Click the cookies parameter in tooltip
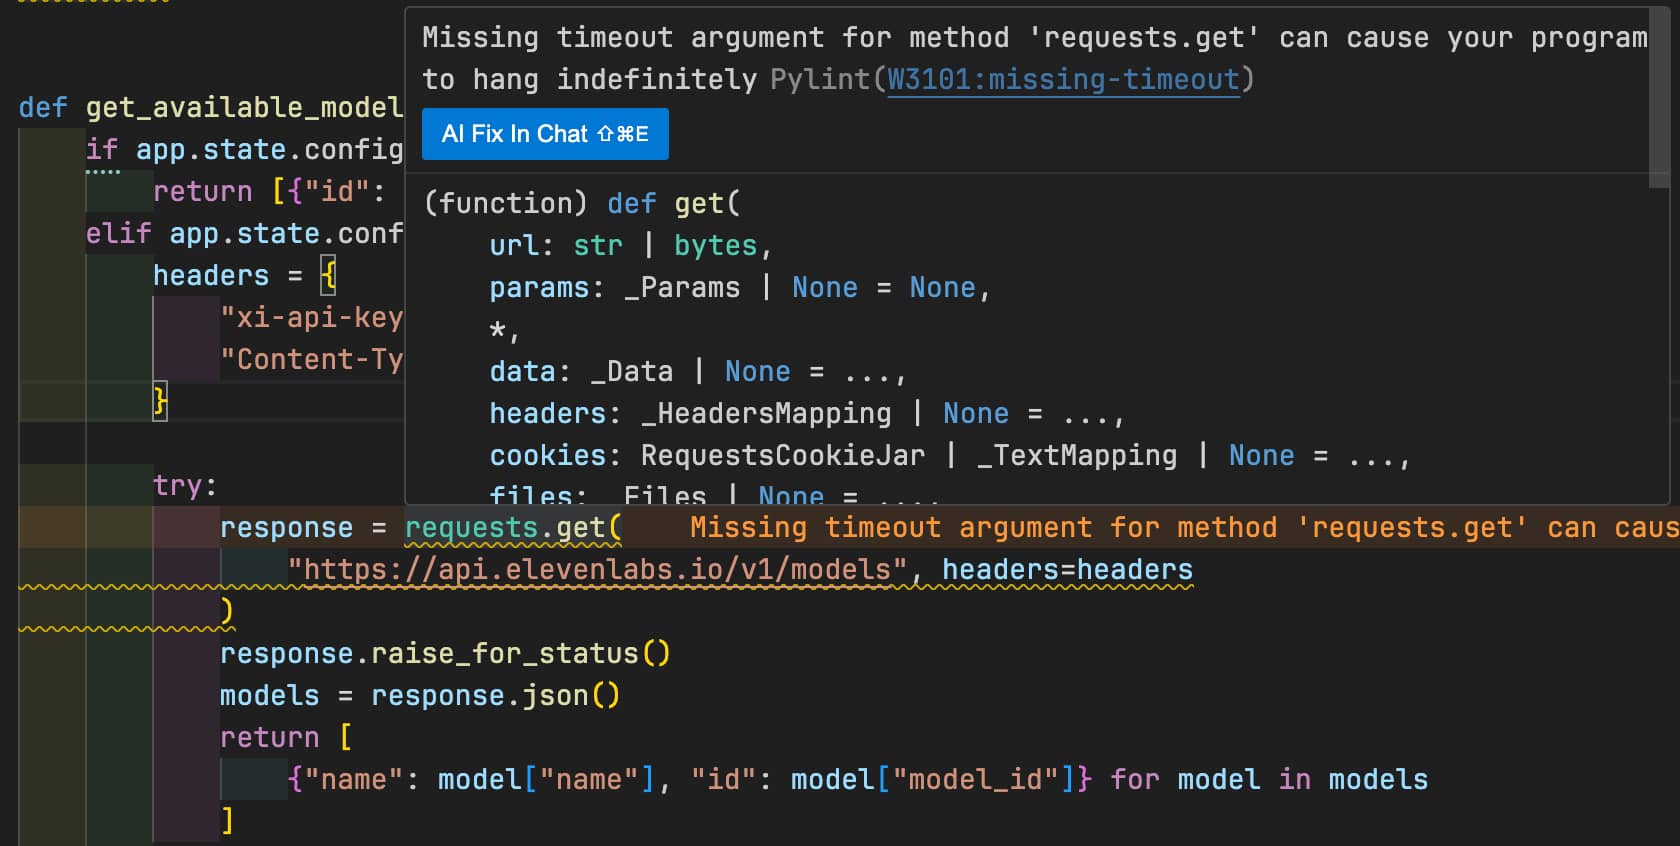Screen dimensions: 1680x846 point(548,455)
